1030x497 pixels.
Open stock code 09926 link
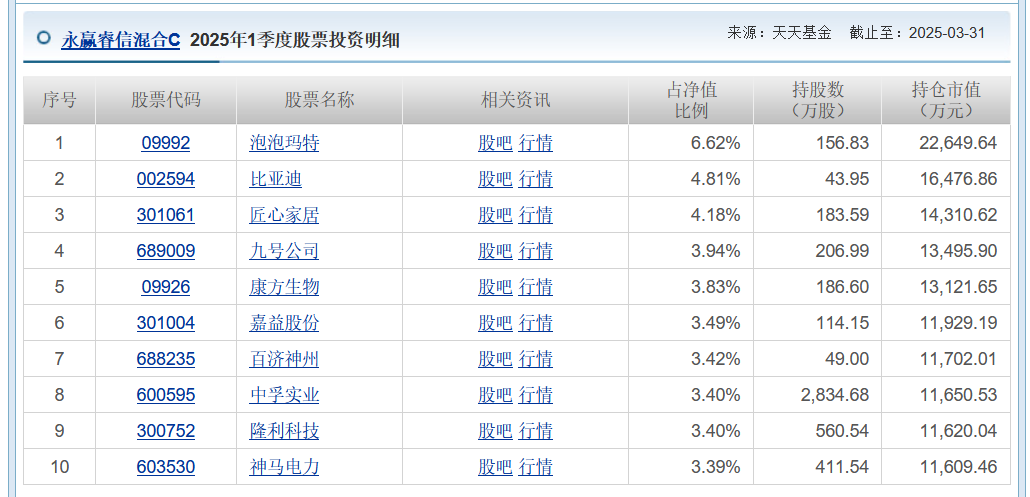pyautogui.click(x=166, y=287)
